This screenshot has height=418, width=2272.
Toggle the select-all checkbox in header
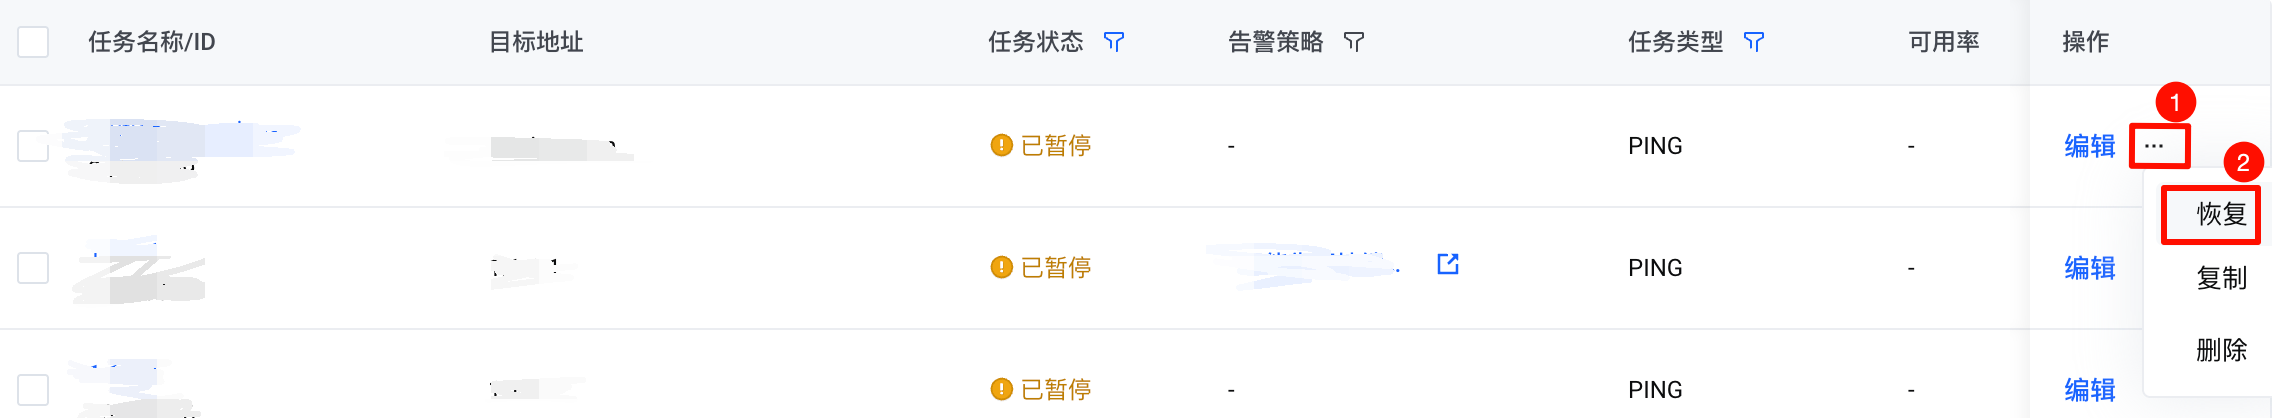point(33,42)
